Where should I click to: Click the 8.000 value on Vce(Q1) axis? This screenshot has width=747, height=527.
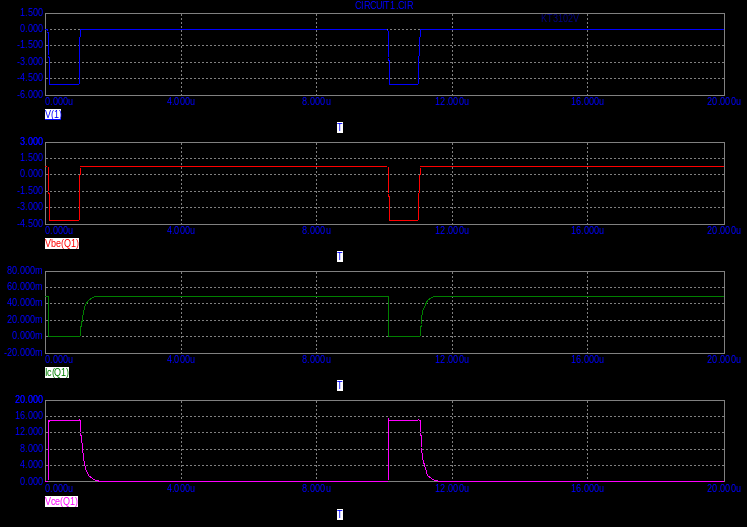31,448
